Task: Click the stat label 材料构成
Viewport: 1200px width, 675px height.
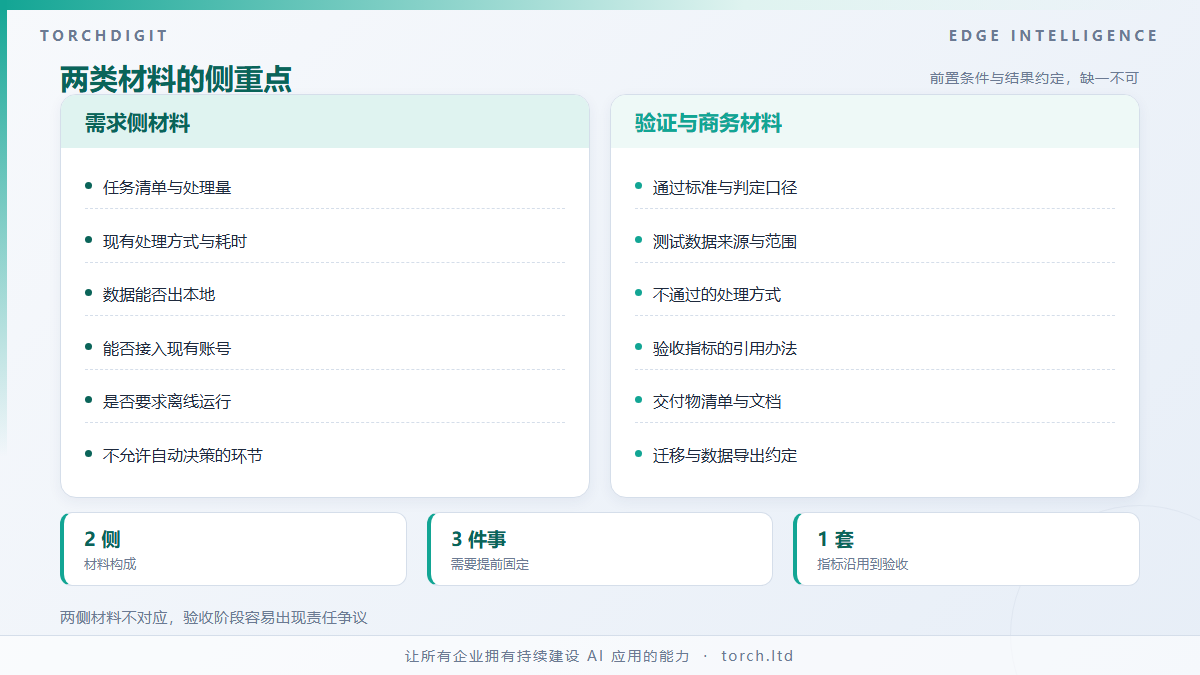Action: pyautogui.click(x=110, y=564)
